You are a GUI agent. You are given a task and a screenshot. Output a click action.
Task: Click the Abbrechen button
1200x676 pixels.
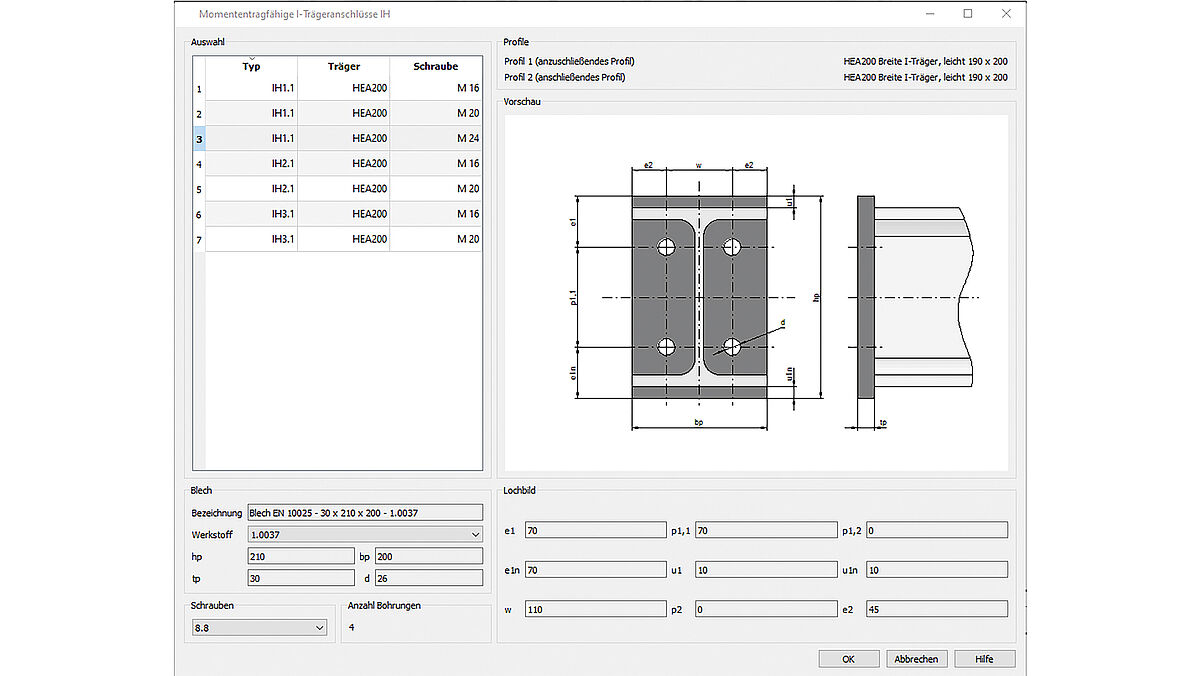tap(916, 659)
